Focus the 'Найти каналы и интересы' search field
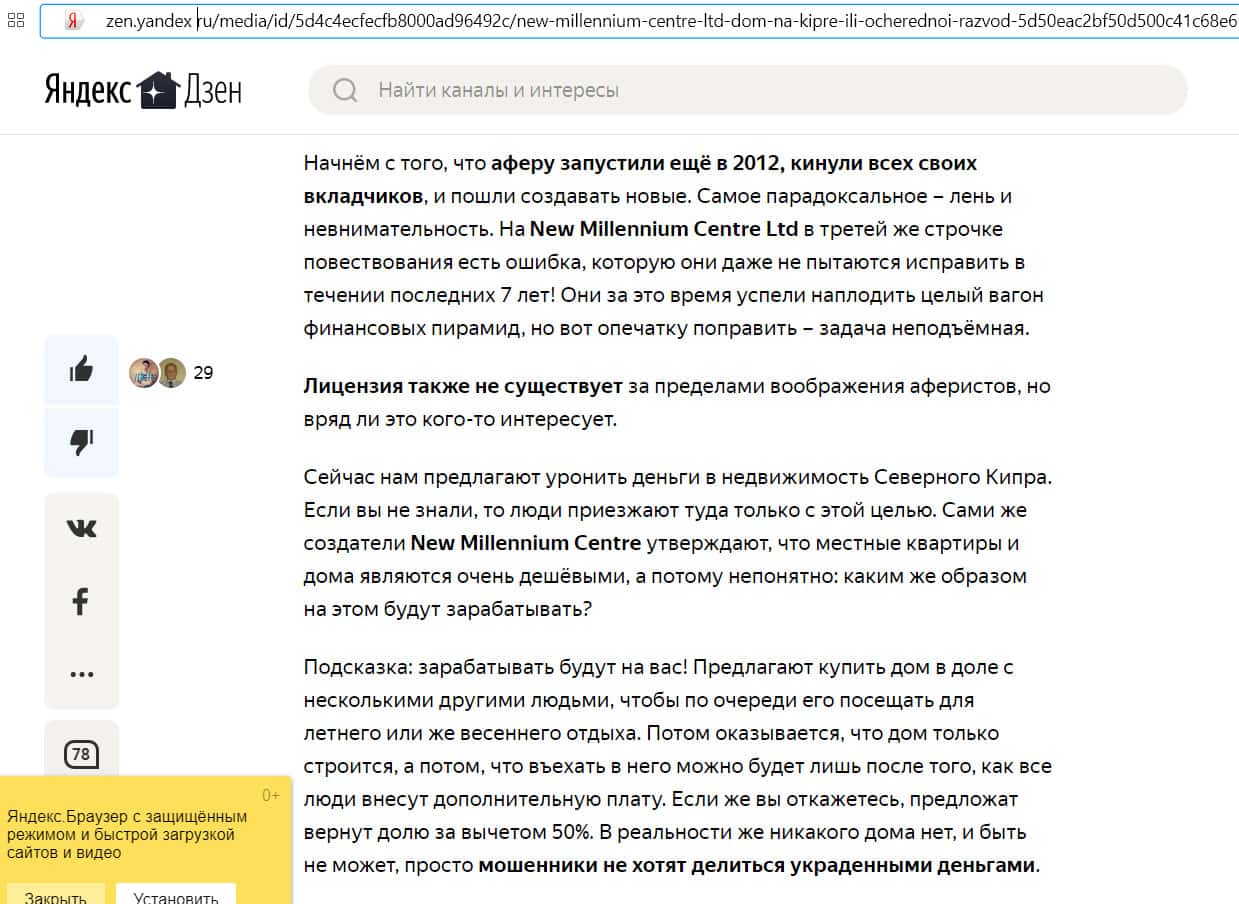Viewport: 1239px width, 904px height. coord(747,90)
